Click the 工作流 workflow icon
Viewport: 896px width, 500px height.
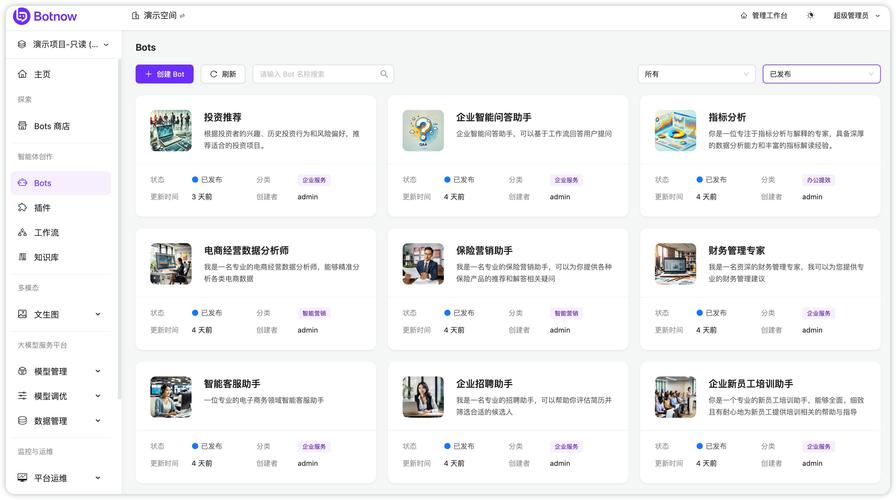[x=22, y=232]
